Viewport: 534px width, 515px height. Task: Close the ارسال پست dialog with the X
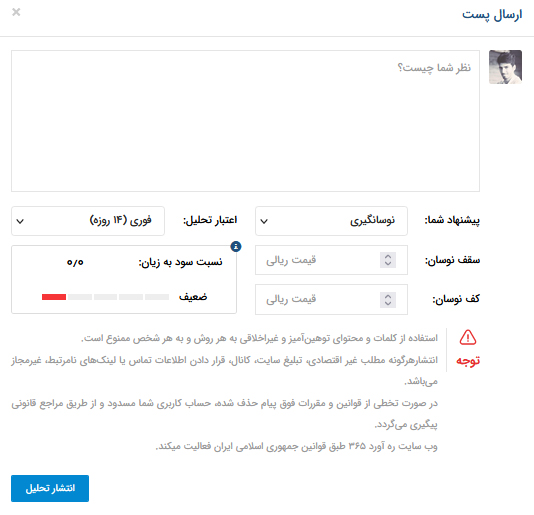click(x=16, y=12)
